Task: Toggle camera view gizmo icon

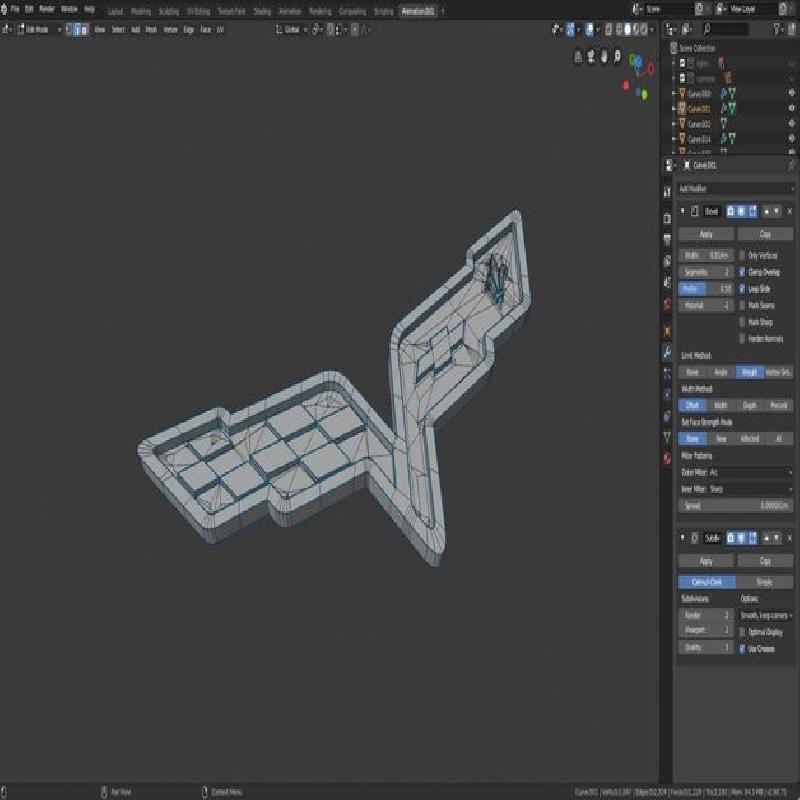Action: click(591, 56)
